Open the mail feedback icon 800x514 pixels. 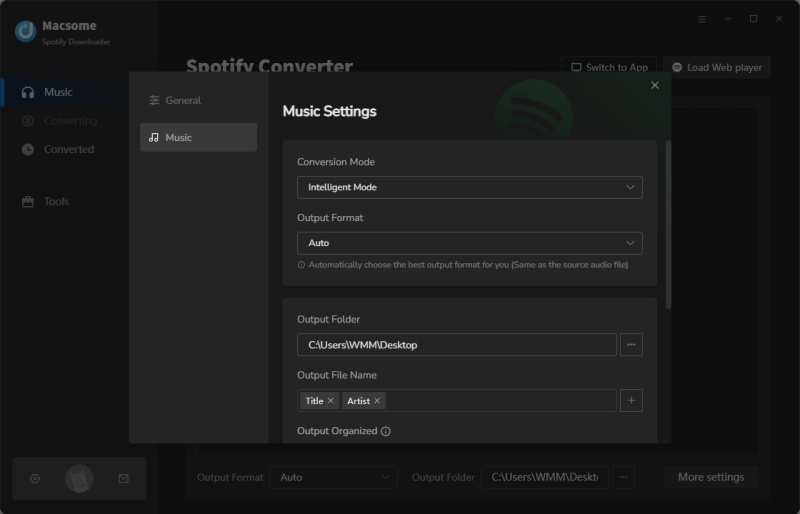click(x=123, y=478)
